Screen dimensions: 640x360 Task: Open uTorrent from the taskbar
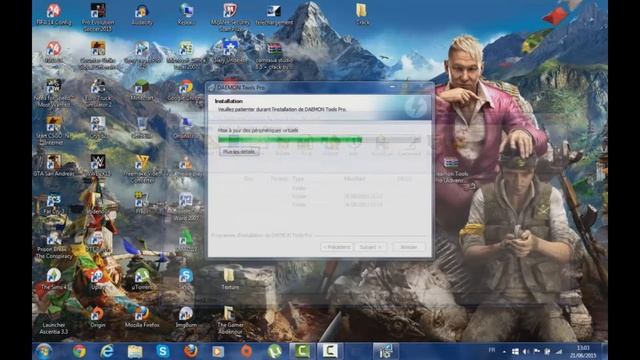274,351
